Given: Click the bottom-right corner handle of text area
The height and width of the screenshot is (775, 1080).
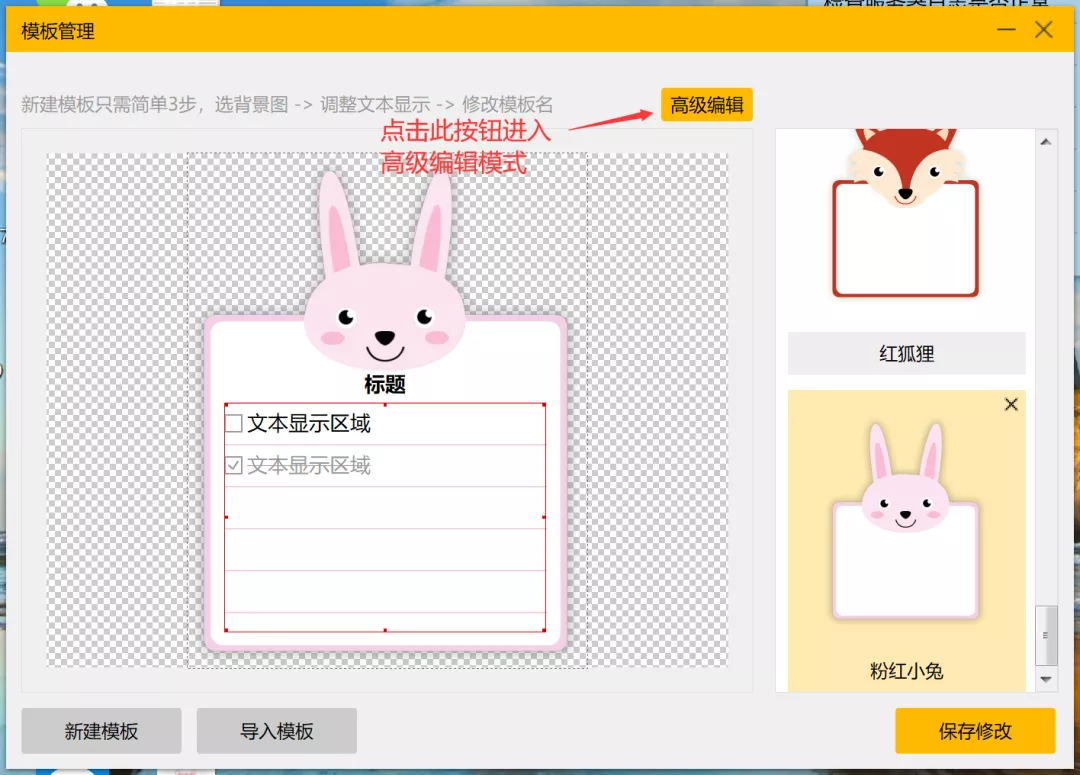Looking at the screenshot, I should [x=544, y=630].
